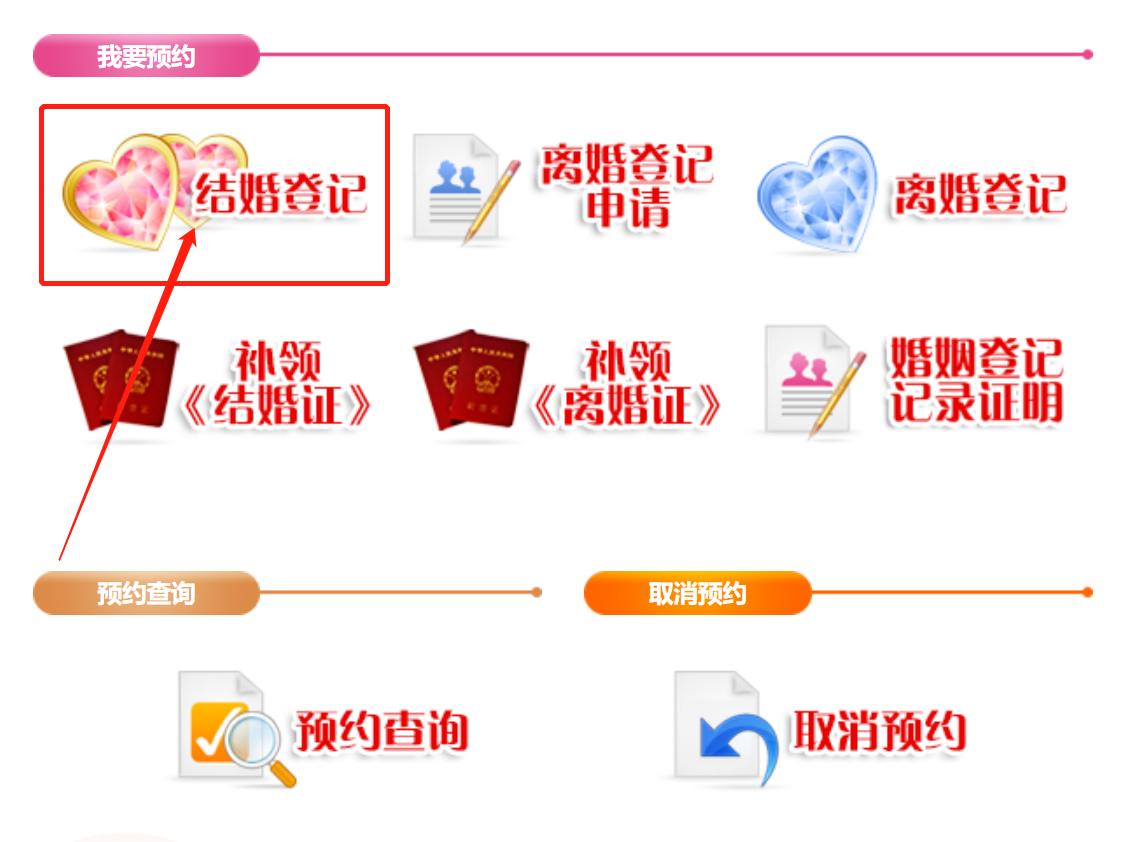
Task: Click the blue undo arrow document icon
Action: [x=726, y=728]
